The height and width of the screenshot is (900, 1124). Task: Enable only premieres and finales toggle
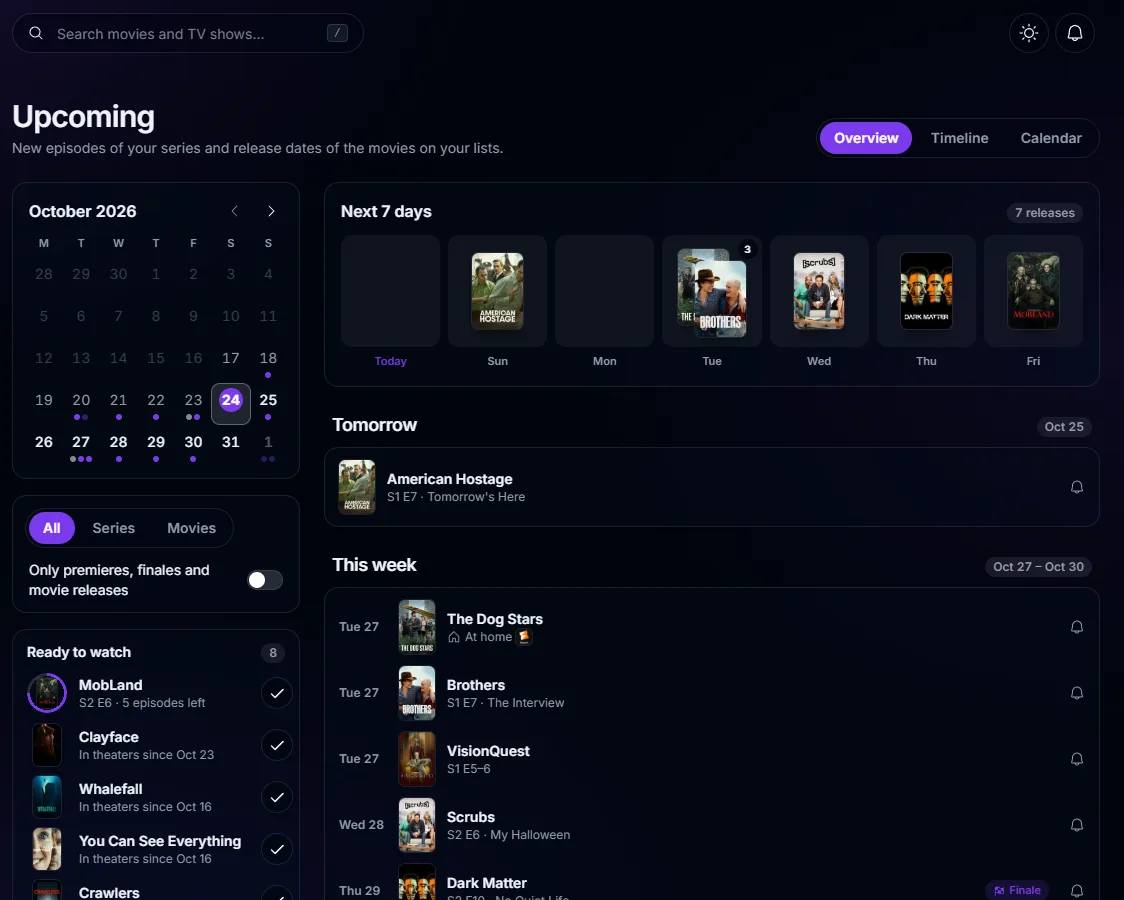pyautogui.click(x=265, y=580)
